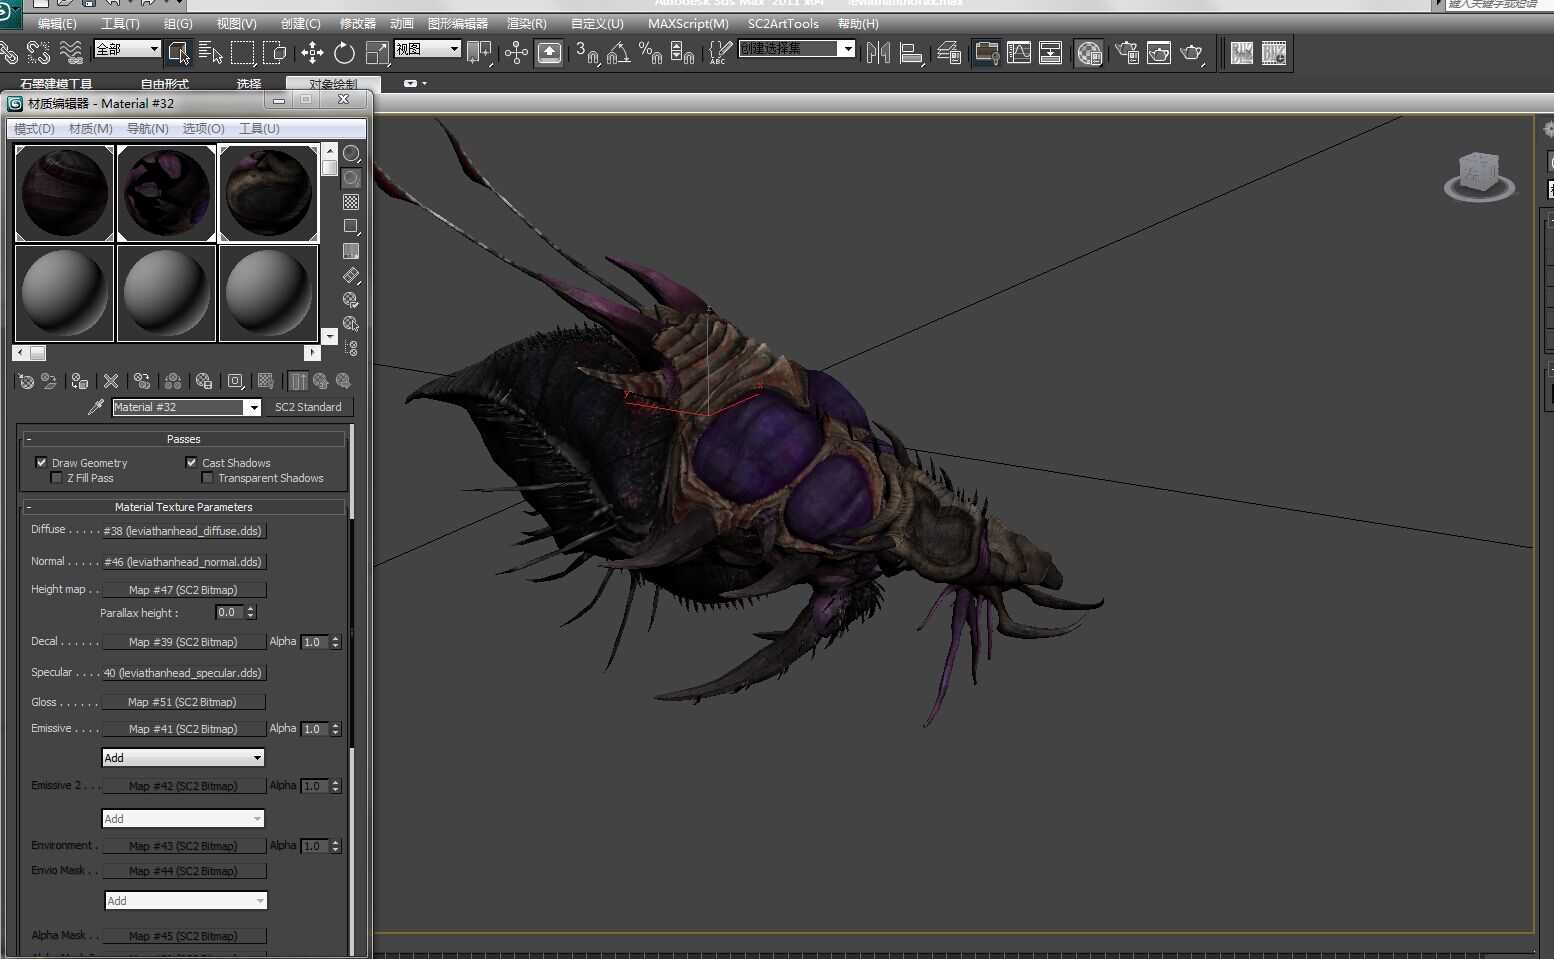The height and width of the screenshot is (959, 1554).
Task: Click the SC2 Standard material type button
Action: click(308, 407)
